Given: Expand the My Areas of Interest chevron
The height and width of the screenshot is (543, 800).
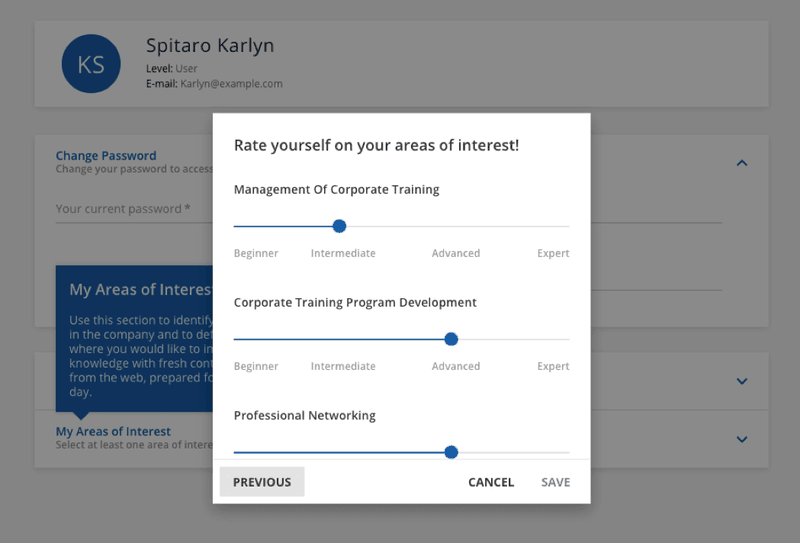Looking at the screenshot, I should point(742,439).
